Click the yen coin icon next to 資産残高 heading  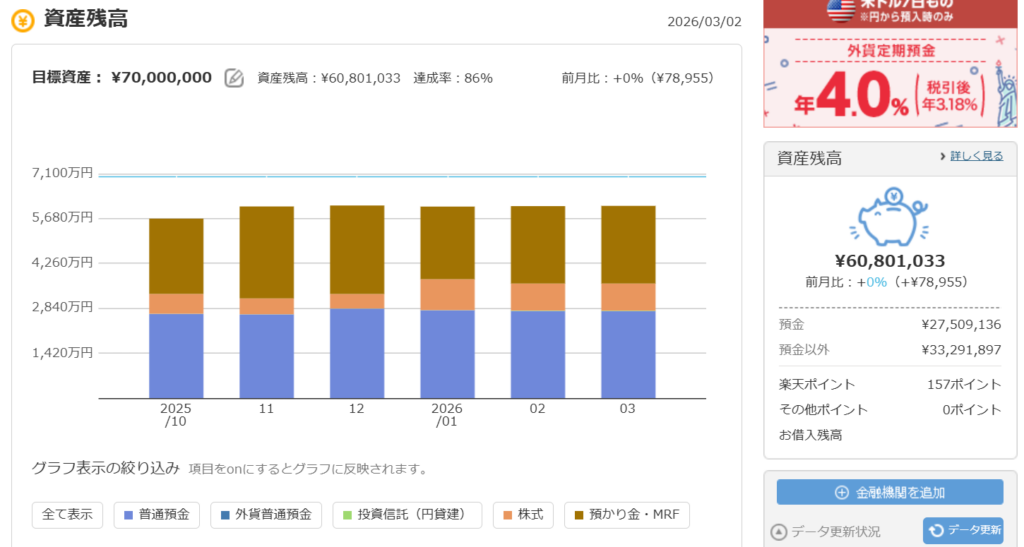tap(22, 20)
